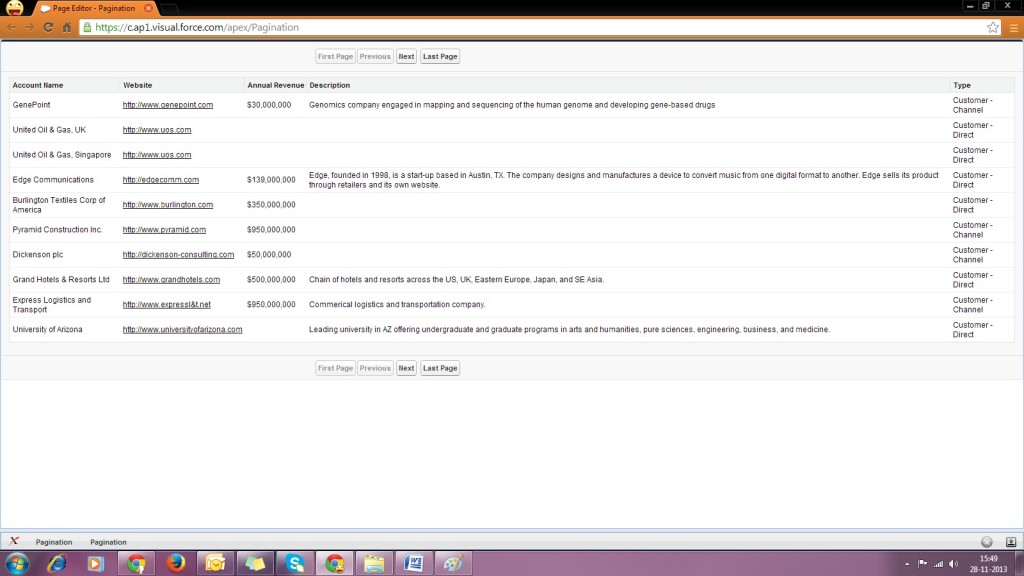Click the browser forward arrow
The image size is (1024, 576).
(x=29, y=27)
